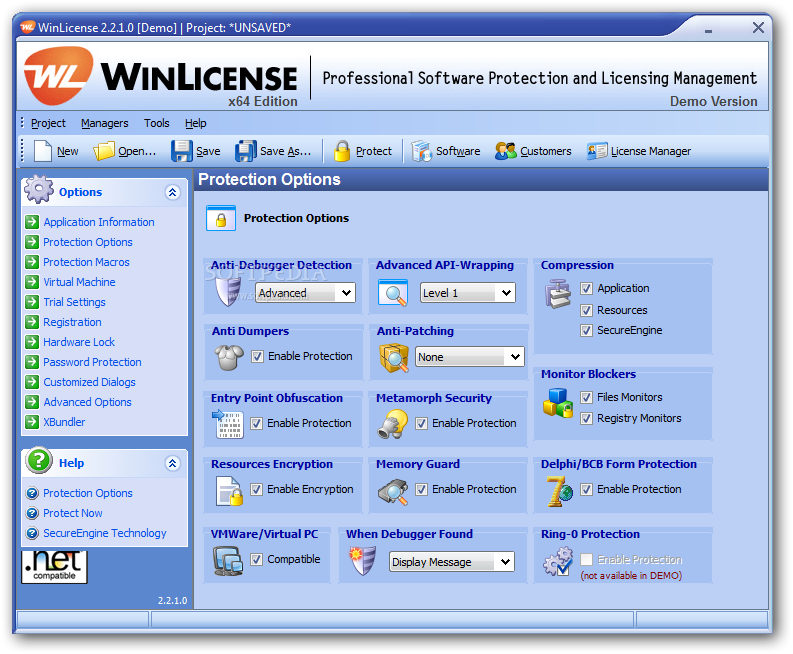793x654 pixels.
Task: Click the Options gear icon
Action: (x=39, y=189)
